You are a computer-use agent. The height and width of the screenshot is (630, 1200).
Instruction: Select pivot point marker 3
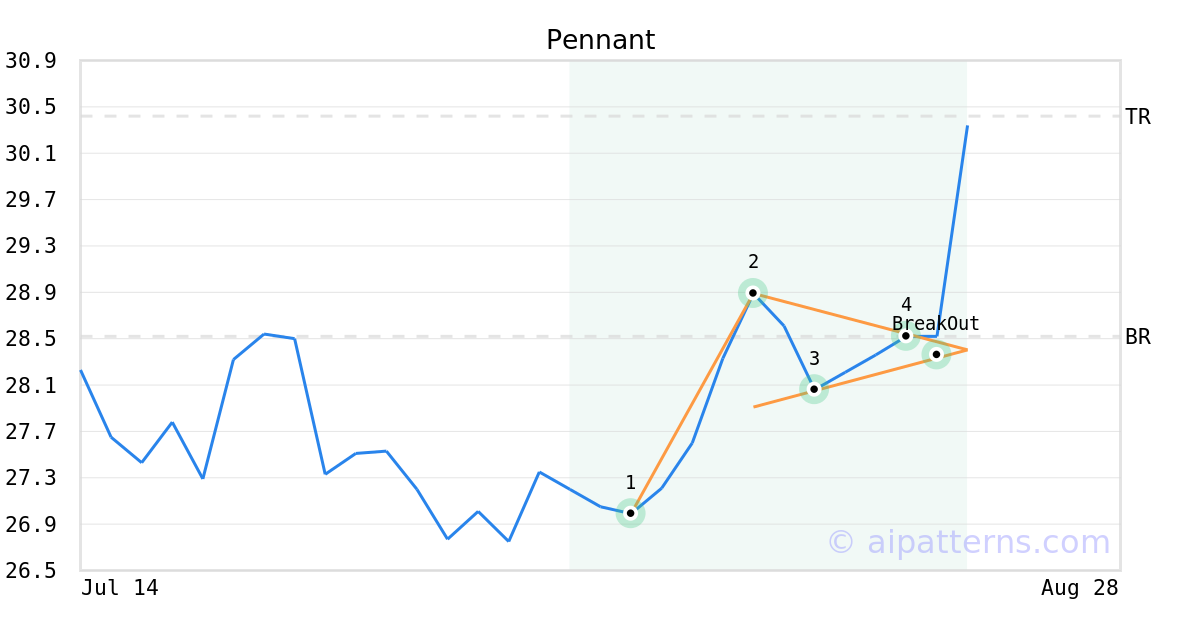814,389
